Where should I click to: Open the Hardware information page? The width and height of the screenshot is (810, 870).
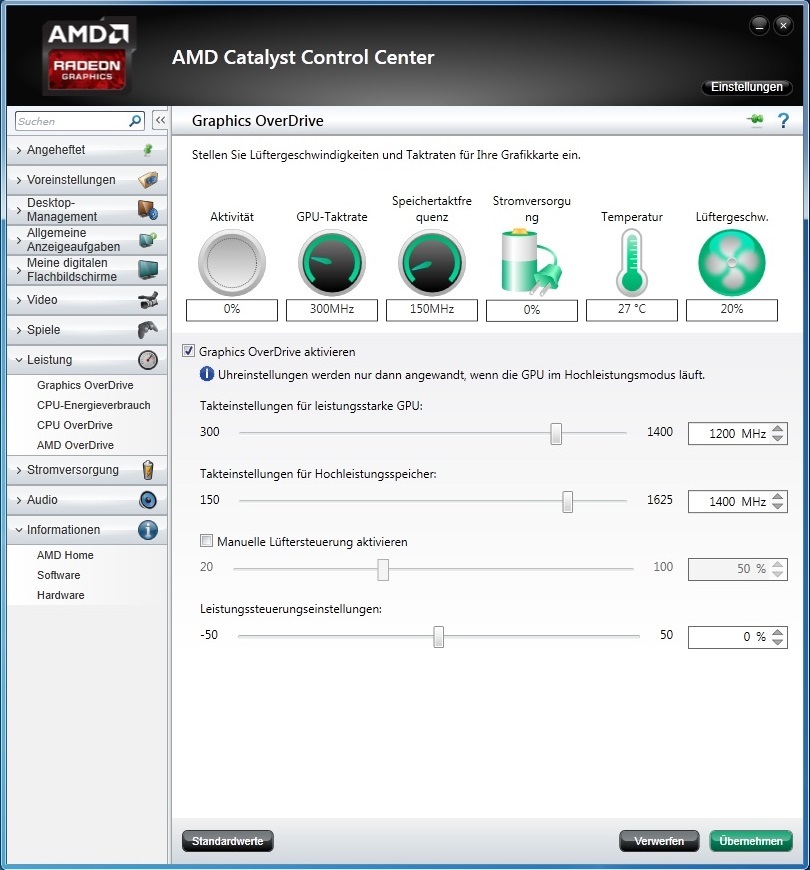tap(61, 595)
